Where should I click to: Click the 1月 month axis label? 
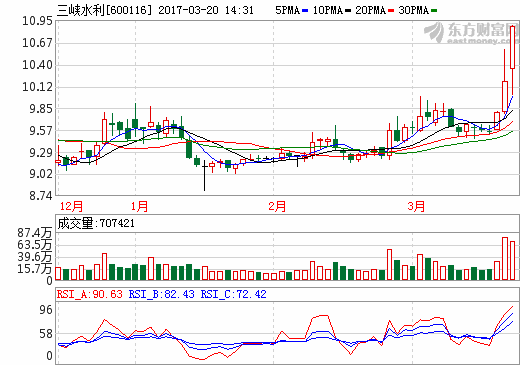(x=139, y=206)
